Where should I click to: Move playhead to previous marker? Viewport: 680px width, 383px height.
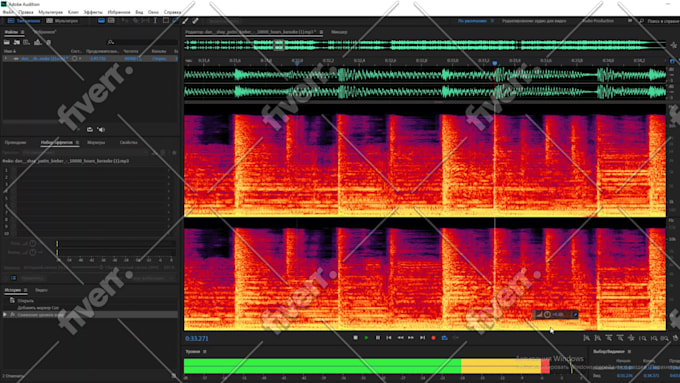pyautogui.click(x=389, y=337)
